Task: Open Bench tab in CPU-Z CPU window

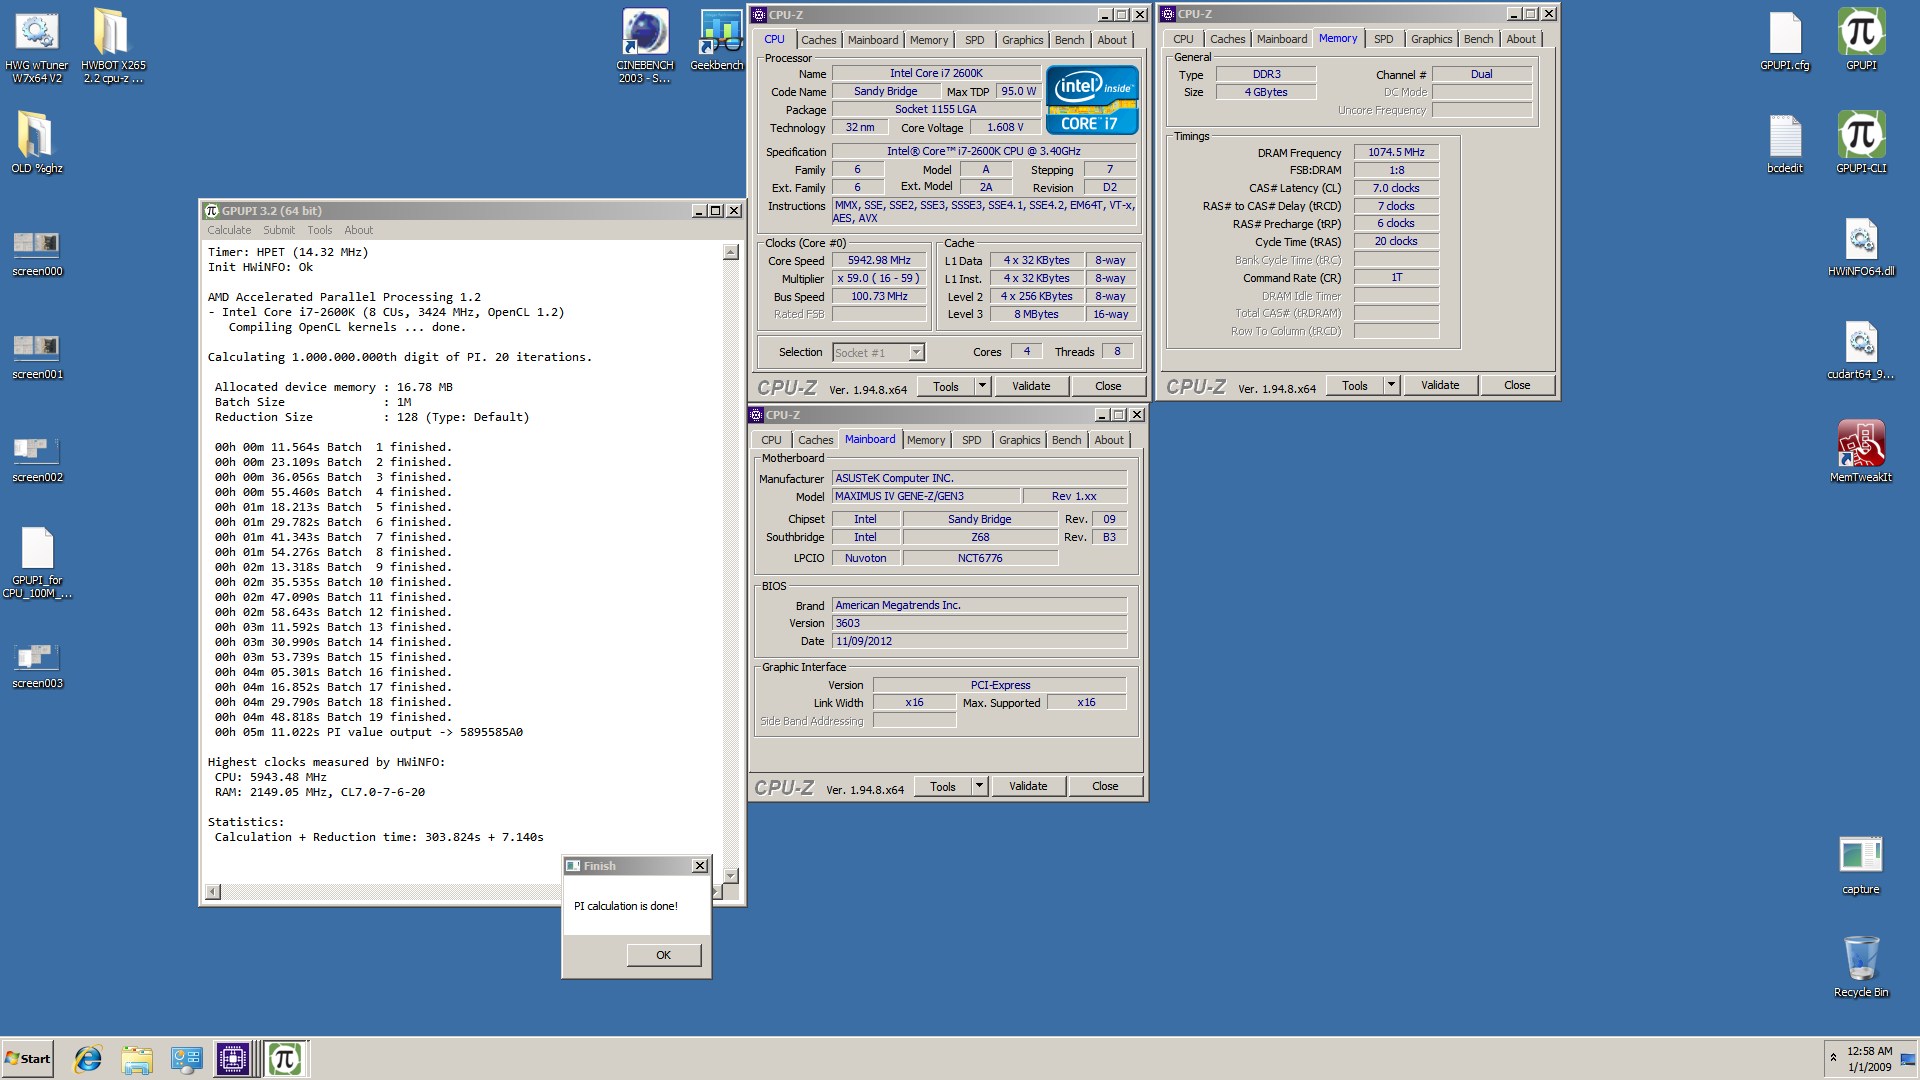Action: click(x=1069, y=40)
